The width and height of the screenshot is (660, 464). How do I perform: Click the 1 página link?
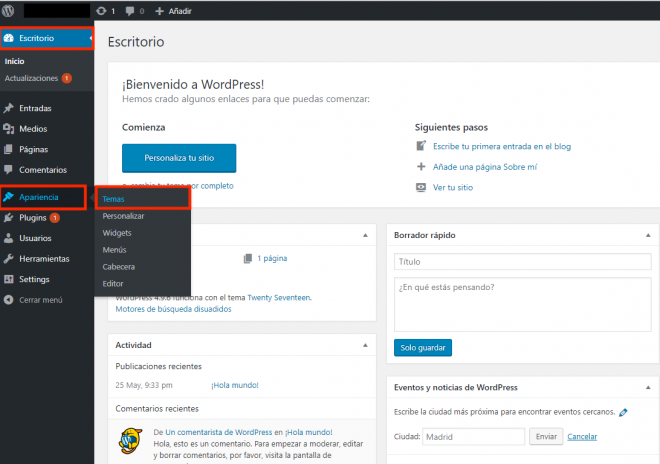[x=272, y=258]
